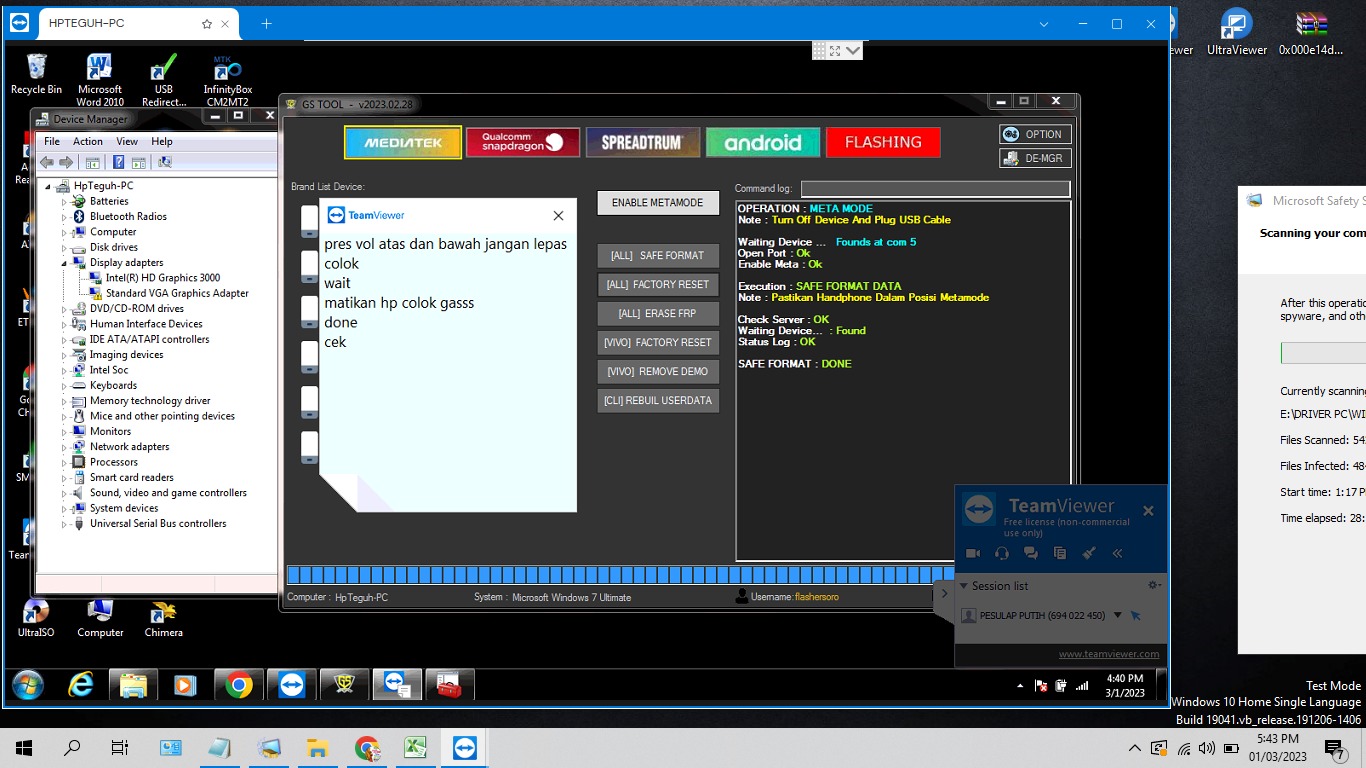Image resolution: width=1366 pixels, height=768 pixels.
Task: Expand Universal Serial Bus controllers node
Action: pos(63,524)
